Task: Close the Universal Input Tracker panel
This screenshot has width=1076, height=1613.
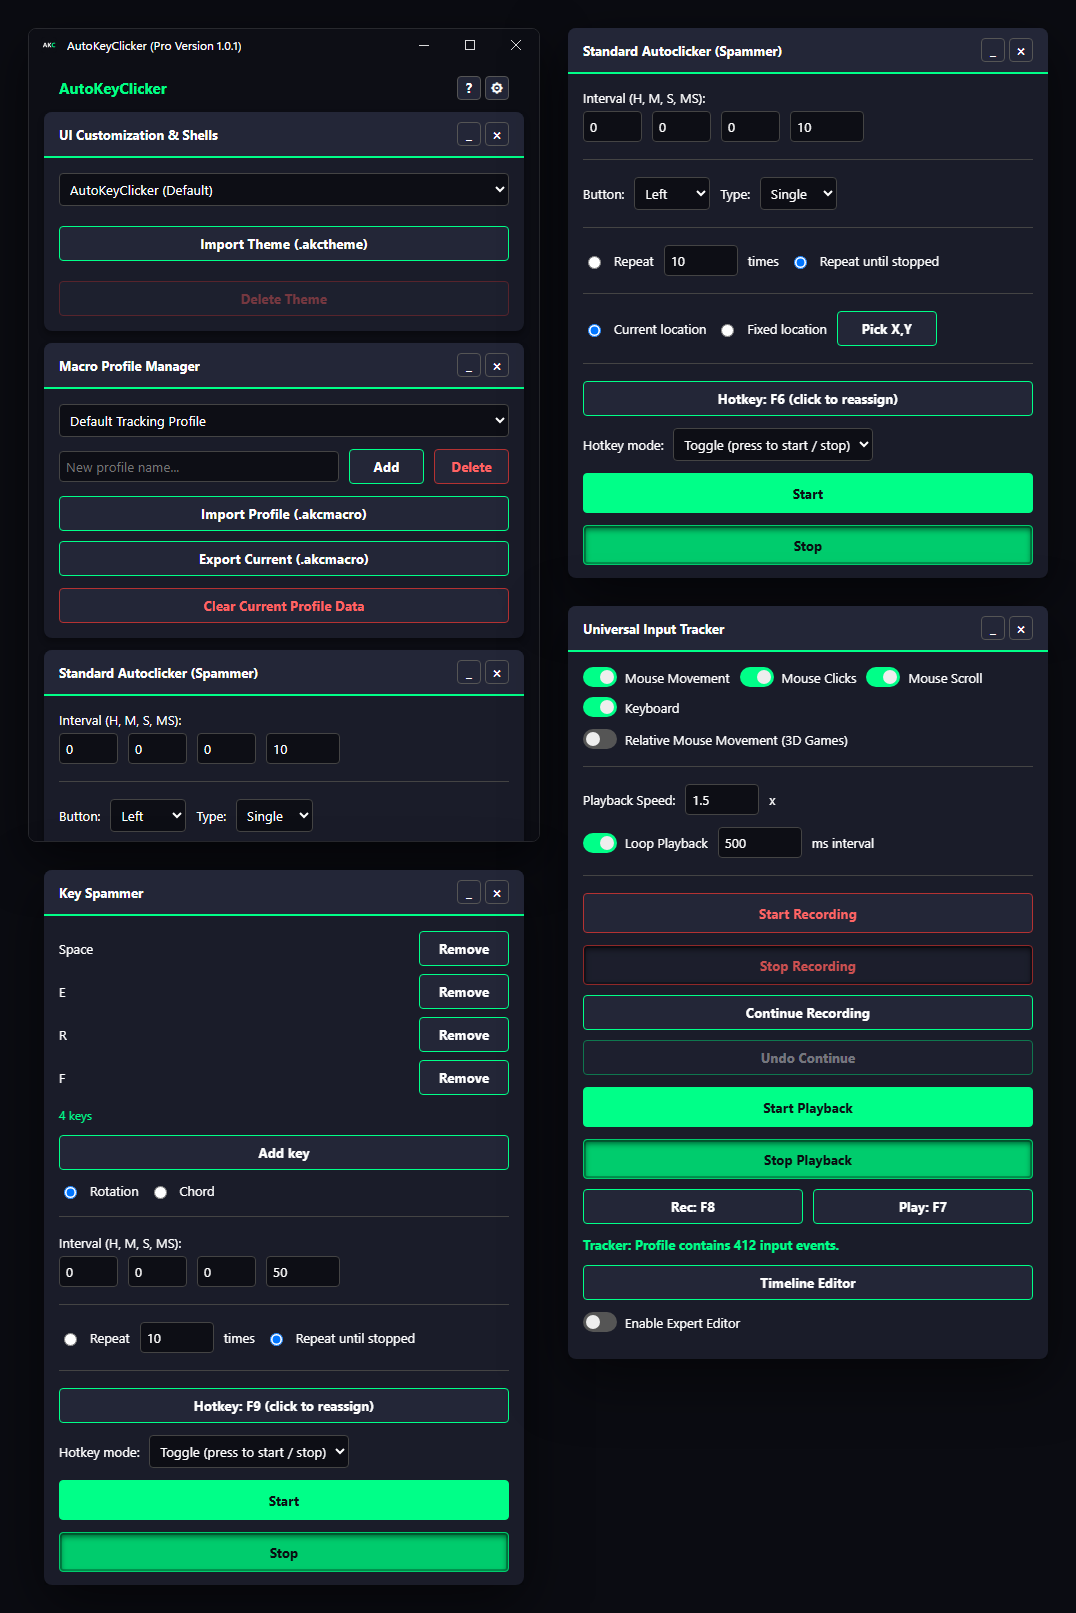Action: click(x=1021, y=629)
